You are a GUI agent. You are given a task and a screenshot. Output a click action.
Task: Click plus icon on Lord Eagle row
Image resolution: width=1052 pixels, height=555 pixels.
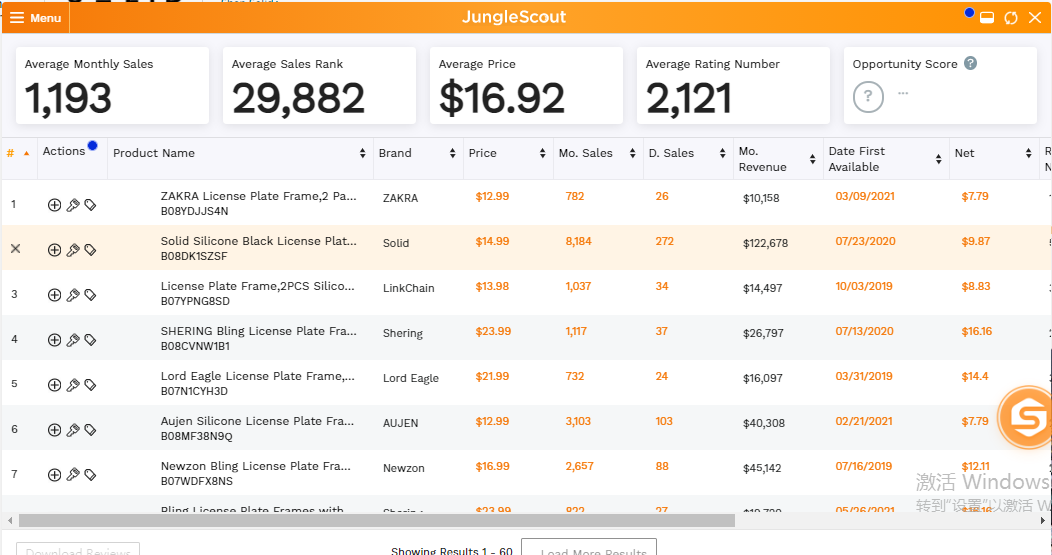pos(54,385)
